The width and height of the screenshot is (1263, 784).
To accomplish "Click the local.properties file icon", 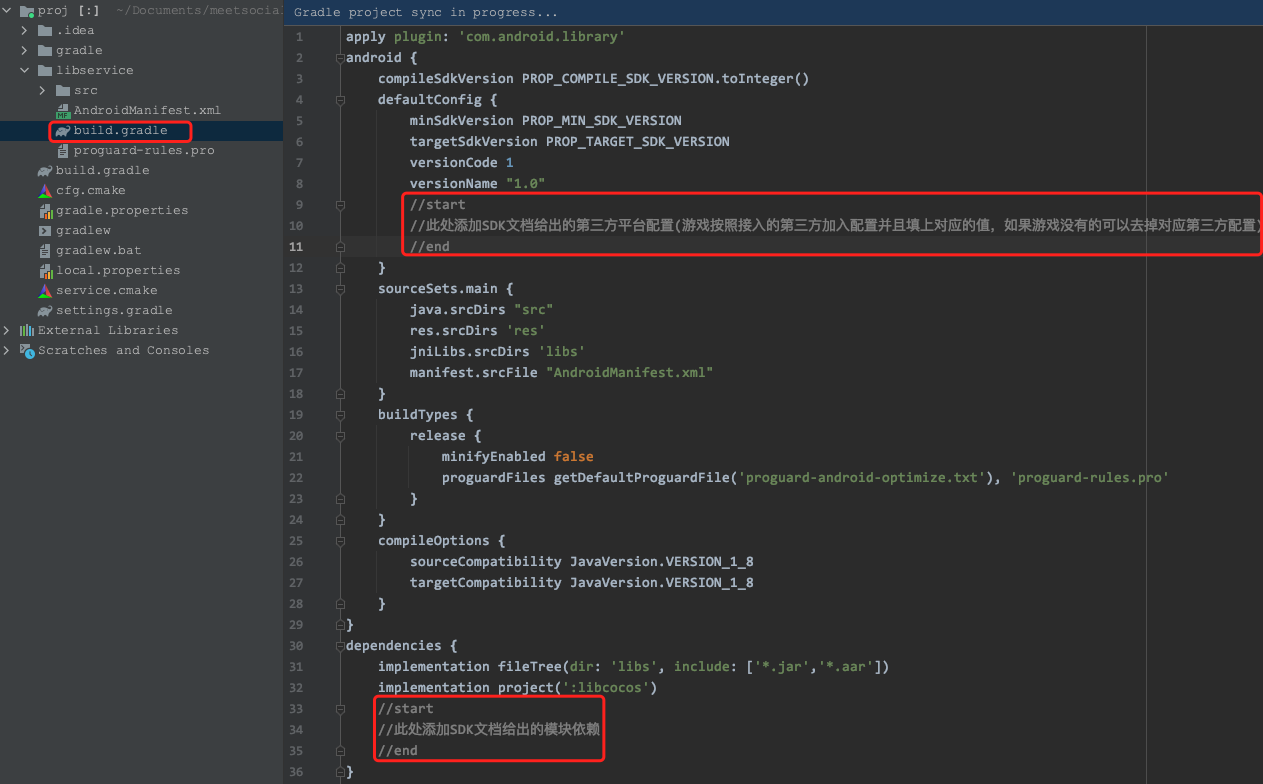I will click(x=45, y=270).
